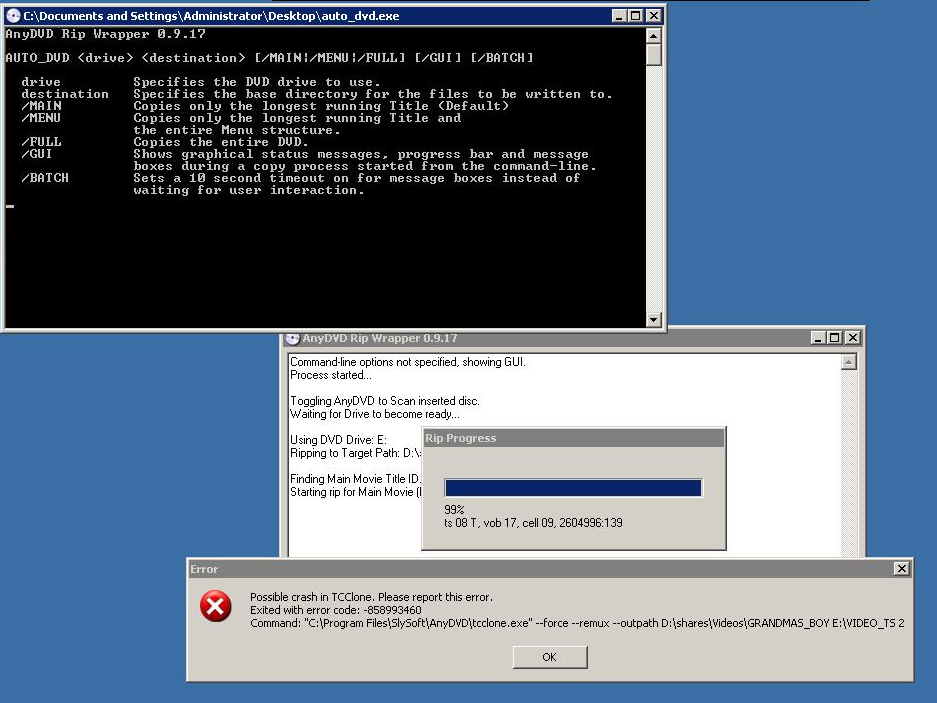Click 'Ripping to Target Path' log line

click(x=356, y=453)
